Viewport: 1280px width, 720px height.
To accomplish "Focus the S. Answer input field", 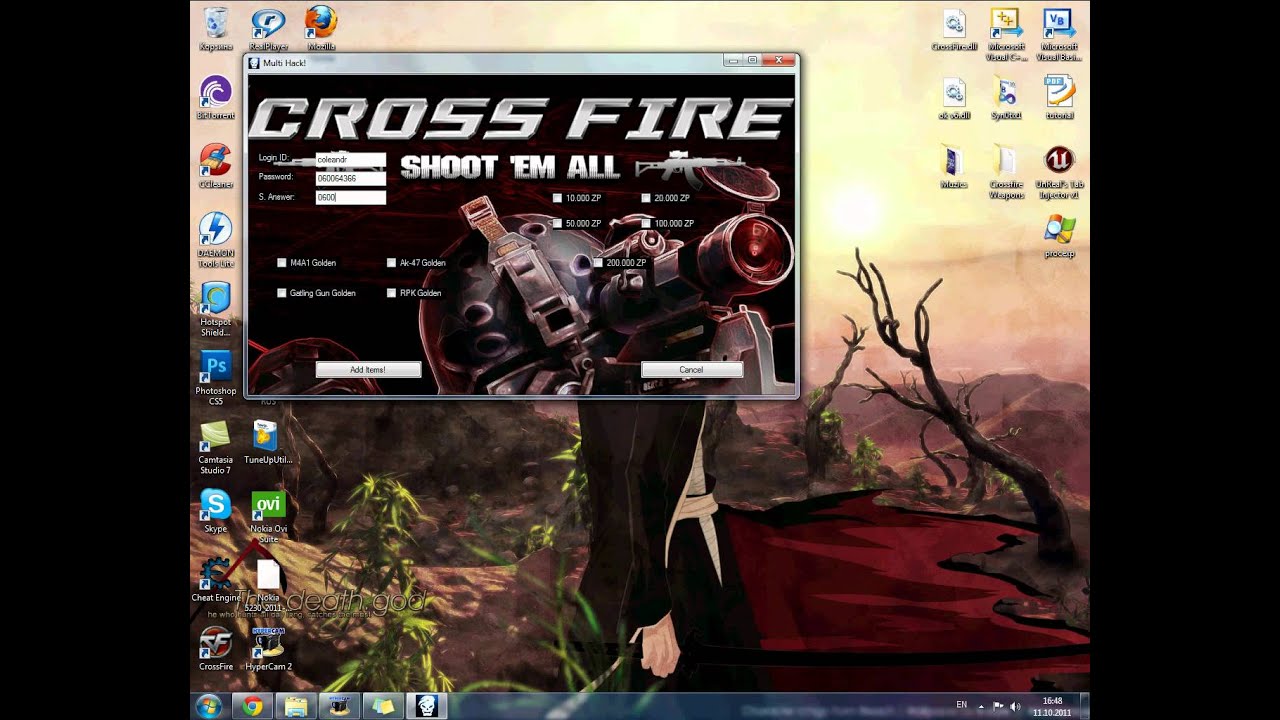I will [x=350, y=198].
